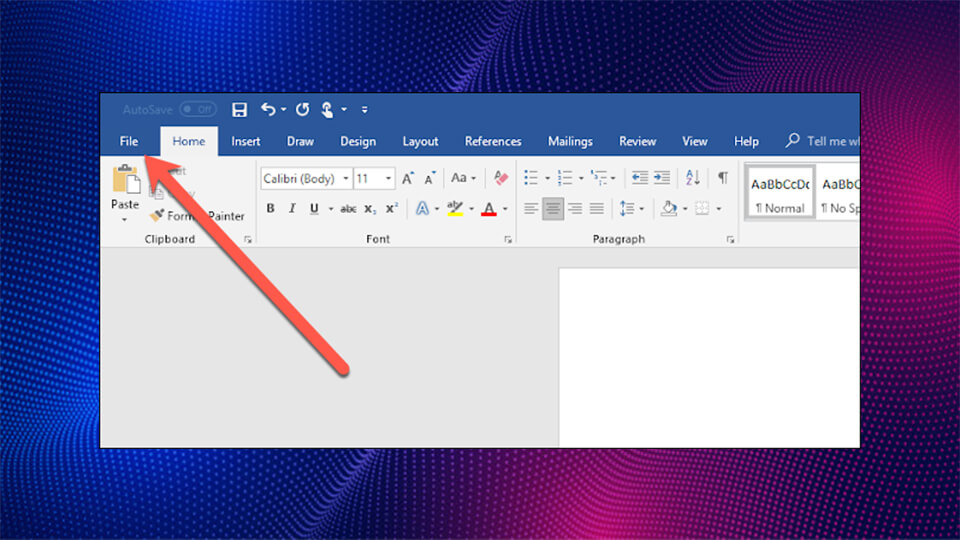Open the Calibri (Body) font name dropdown

point(346,178)
